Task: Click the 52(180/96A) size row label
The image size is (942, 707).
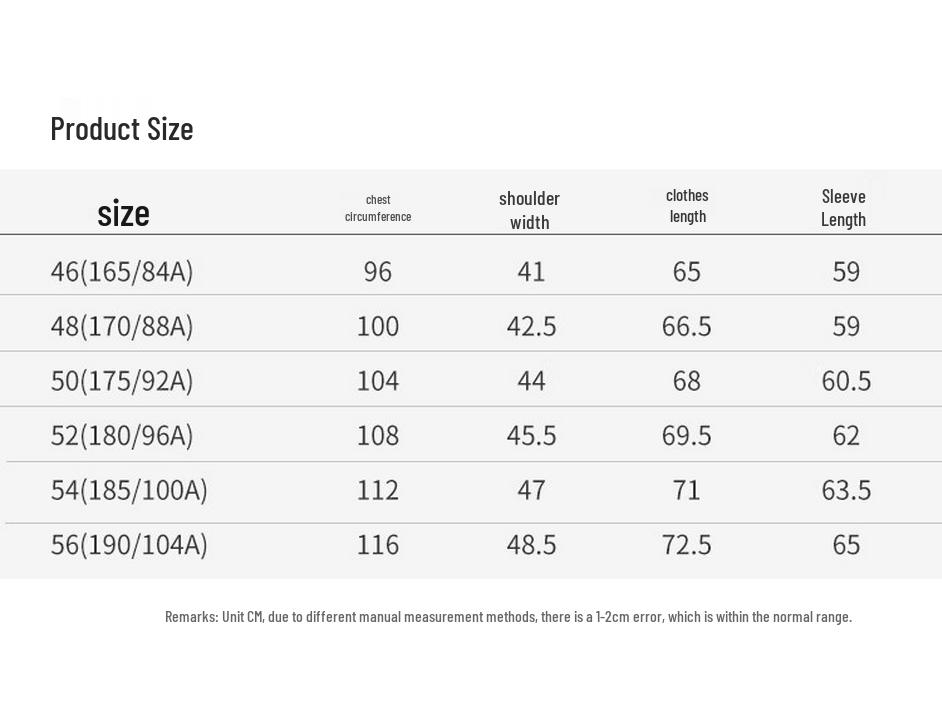Action: coord(122,436)
